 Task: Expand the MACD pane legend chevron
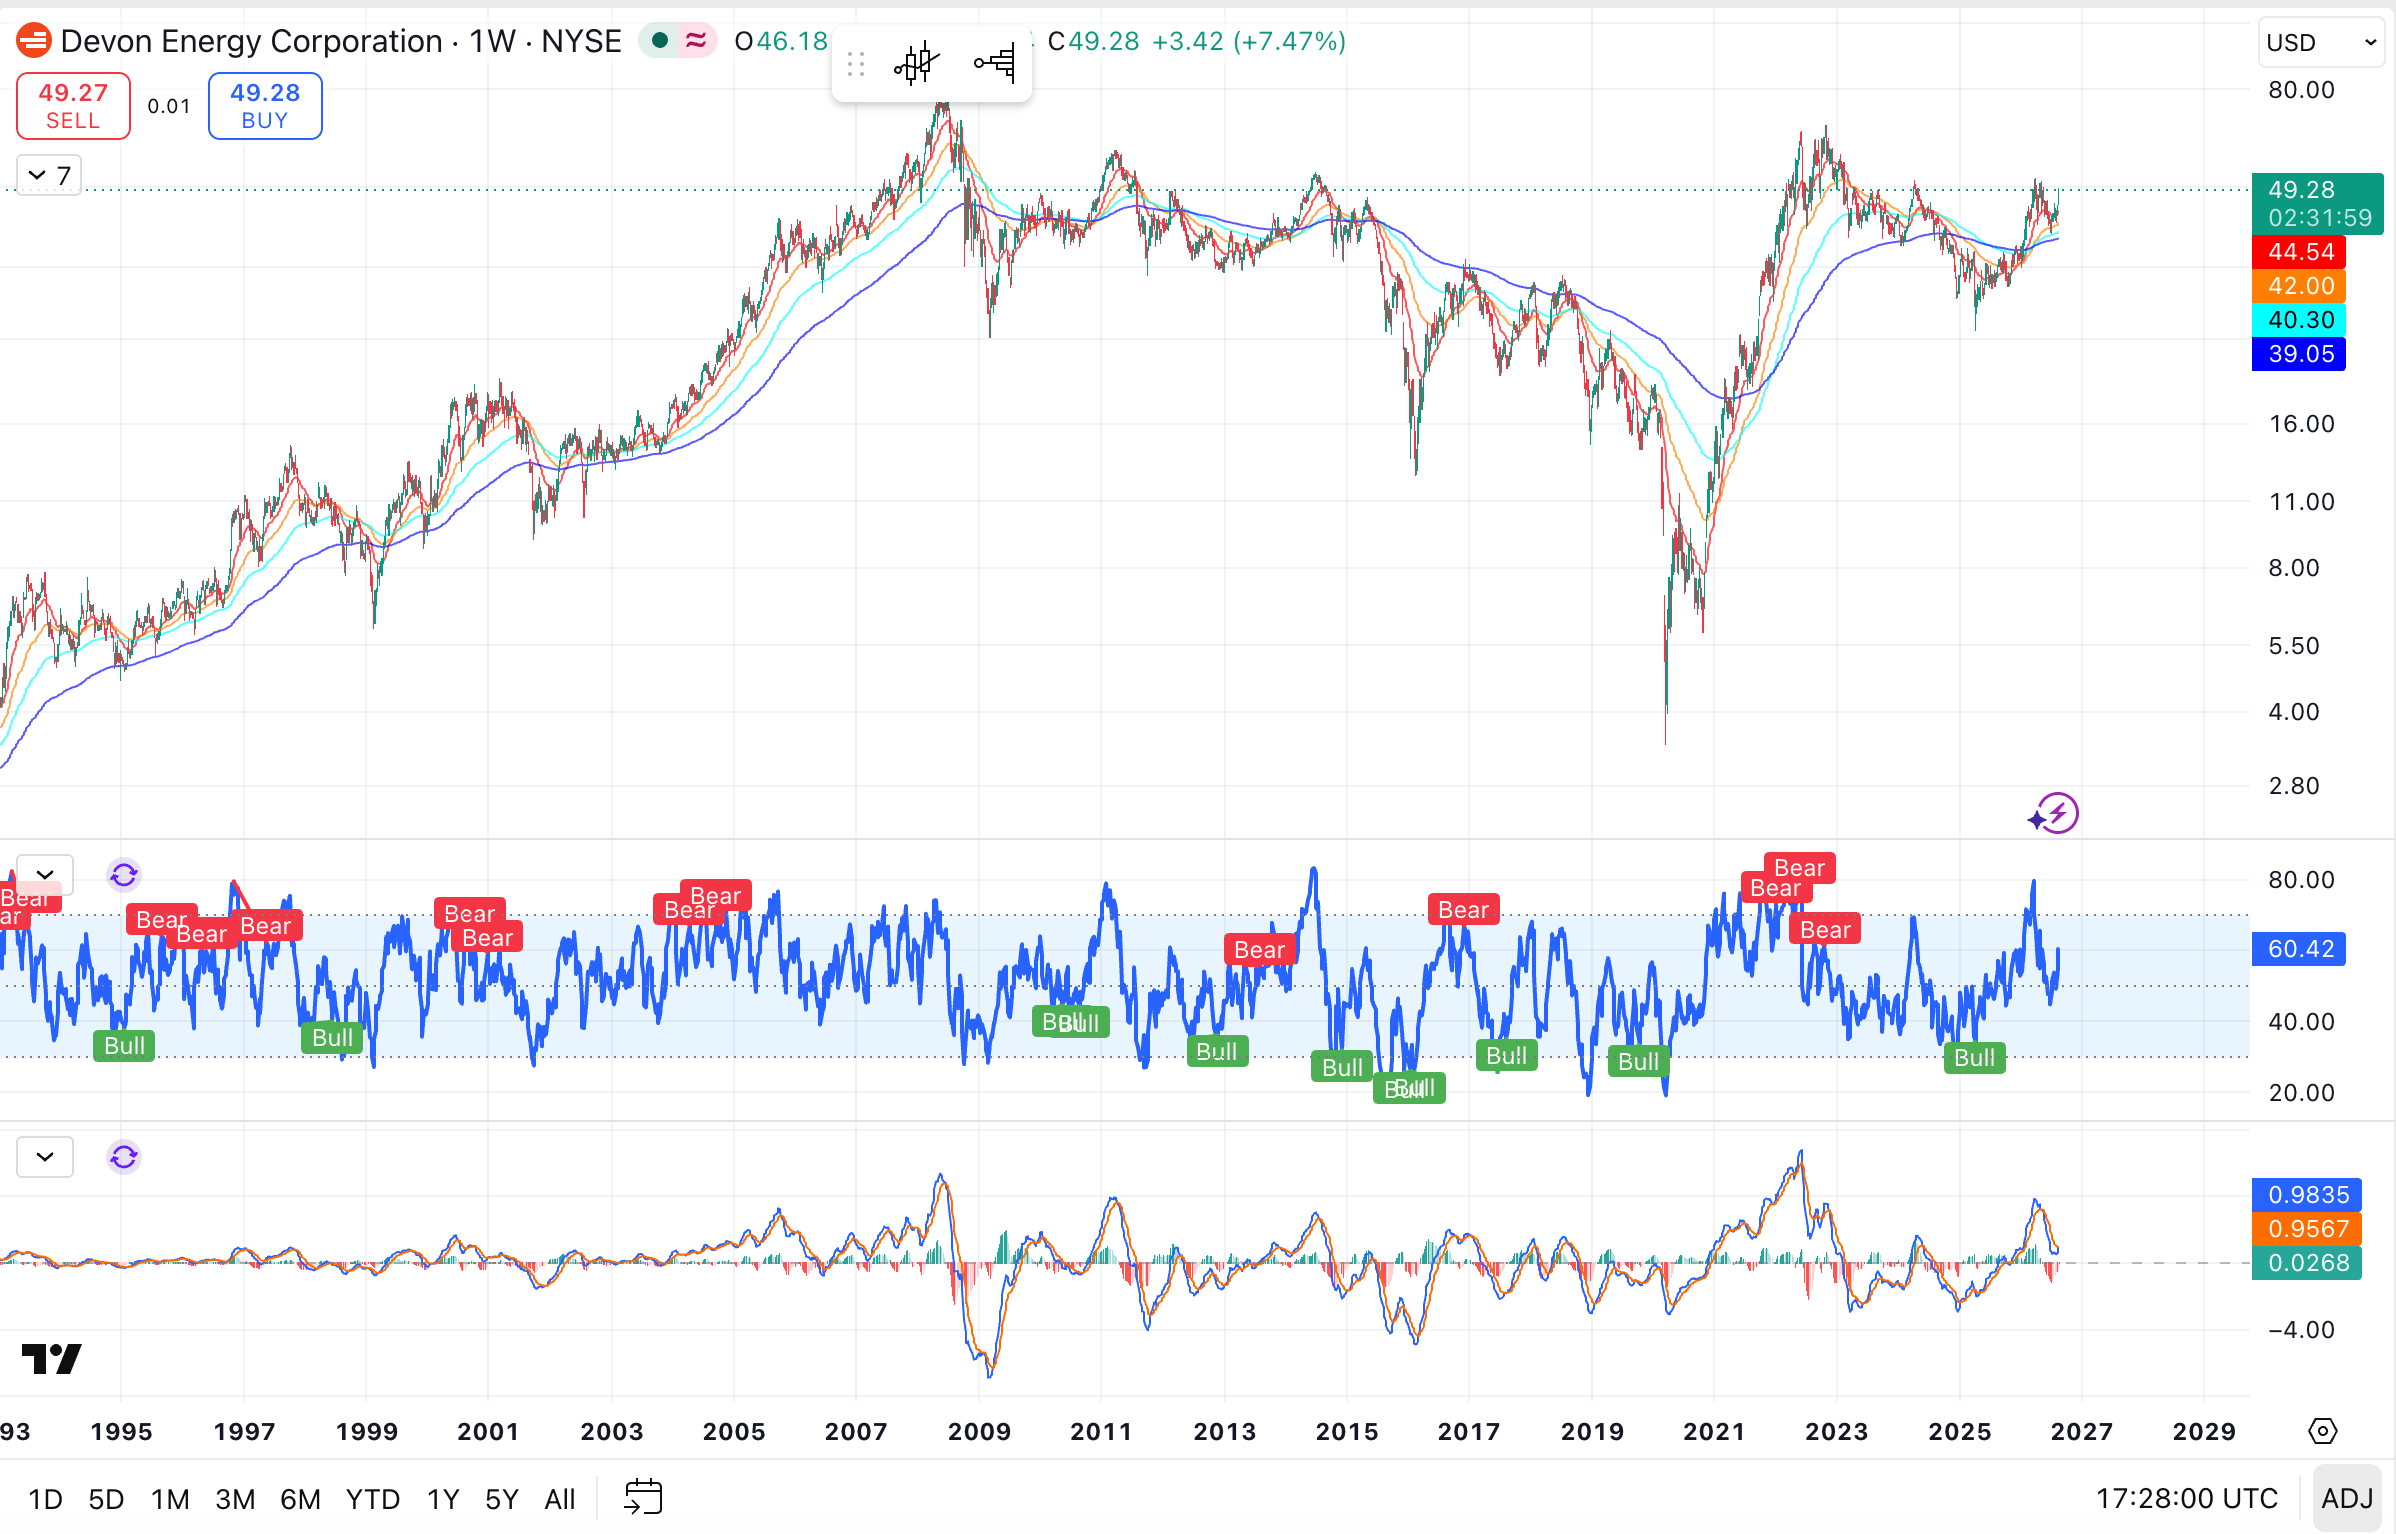pos(45,1157)
